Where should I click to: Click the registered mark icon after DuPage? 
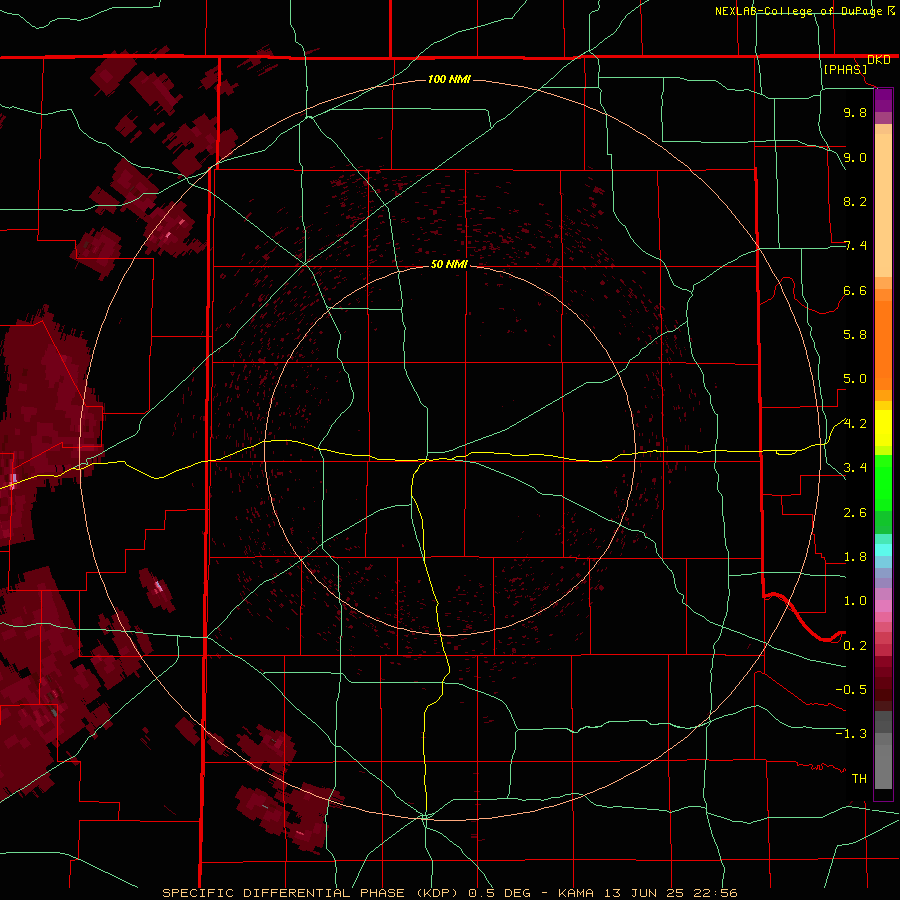point(891,10)
